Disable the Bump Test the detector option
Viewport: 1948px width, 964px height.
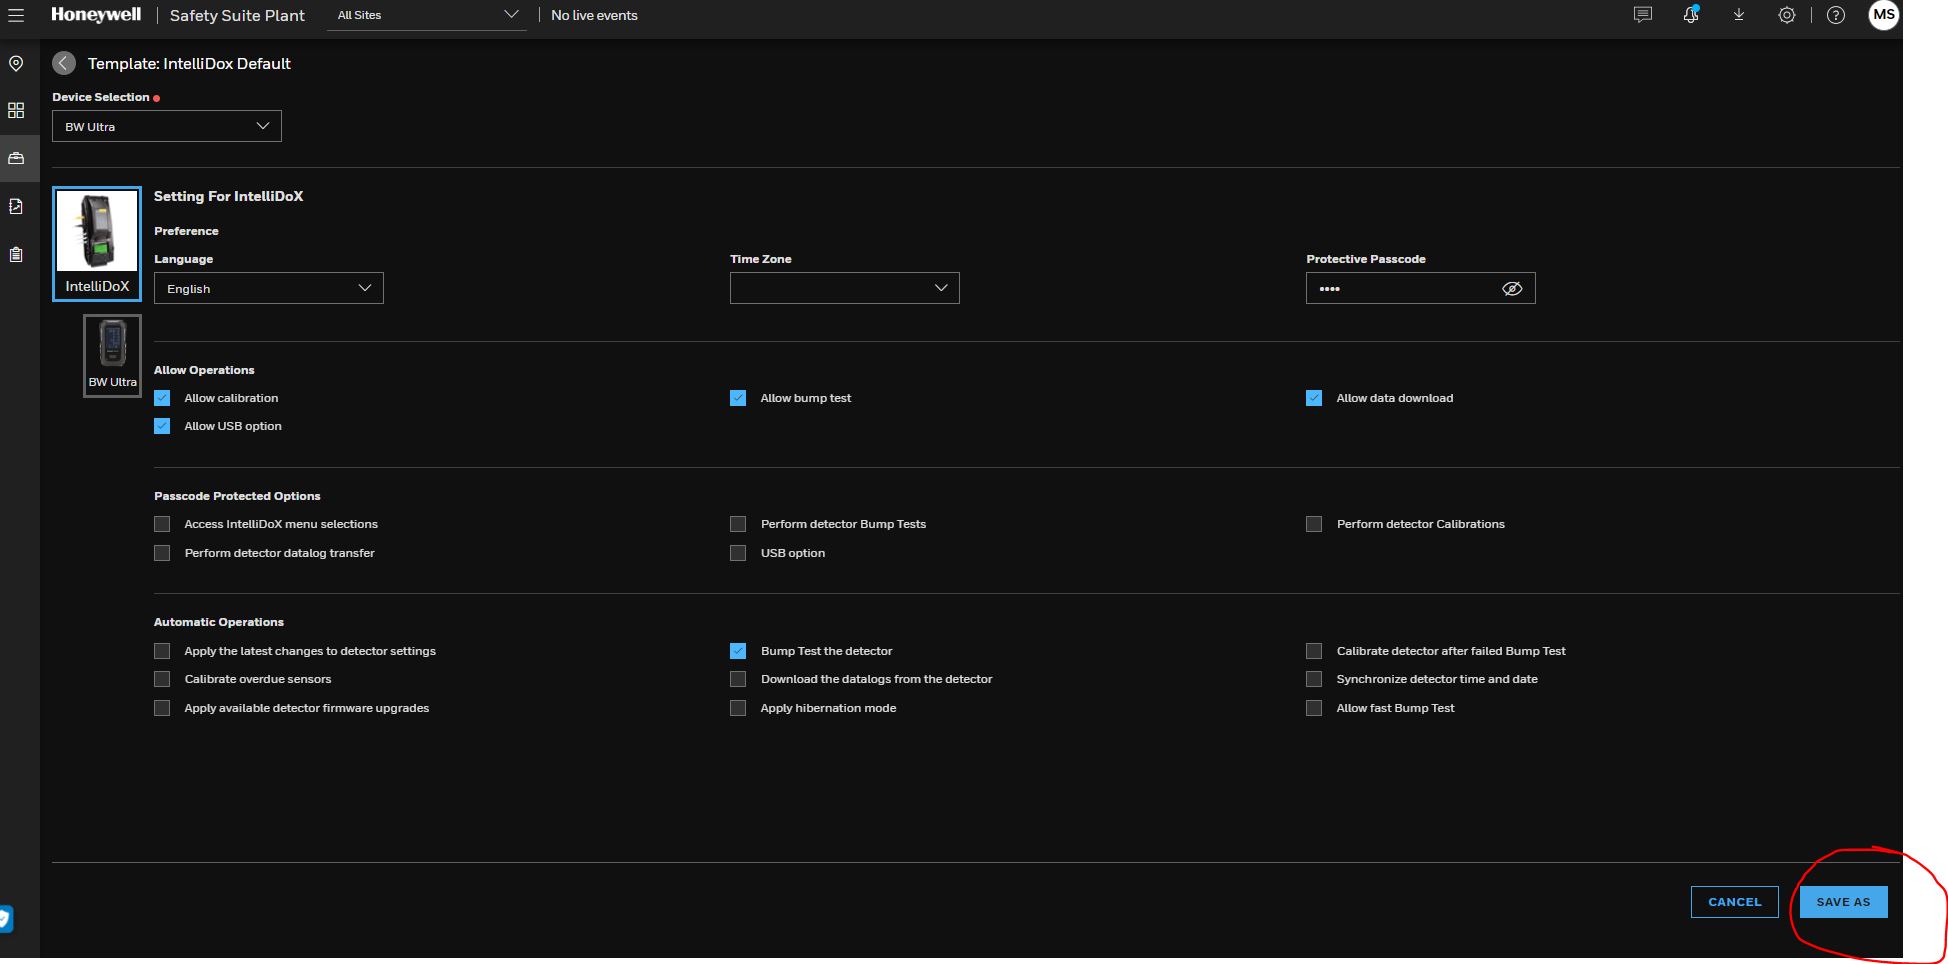coord(738,650)
